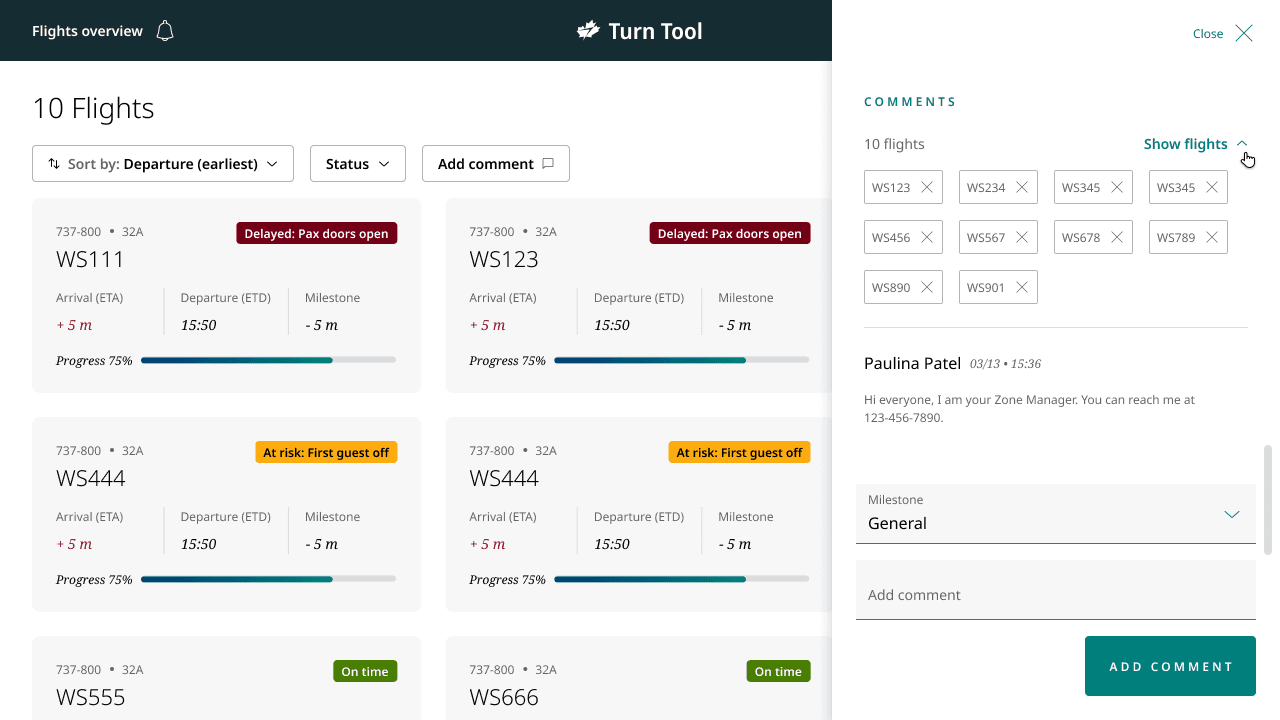
Task: Expand the Milestone General dropdown
Action: pos(1056,514)
